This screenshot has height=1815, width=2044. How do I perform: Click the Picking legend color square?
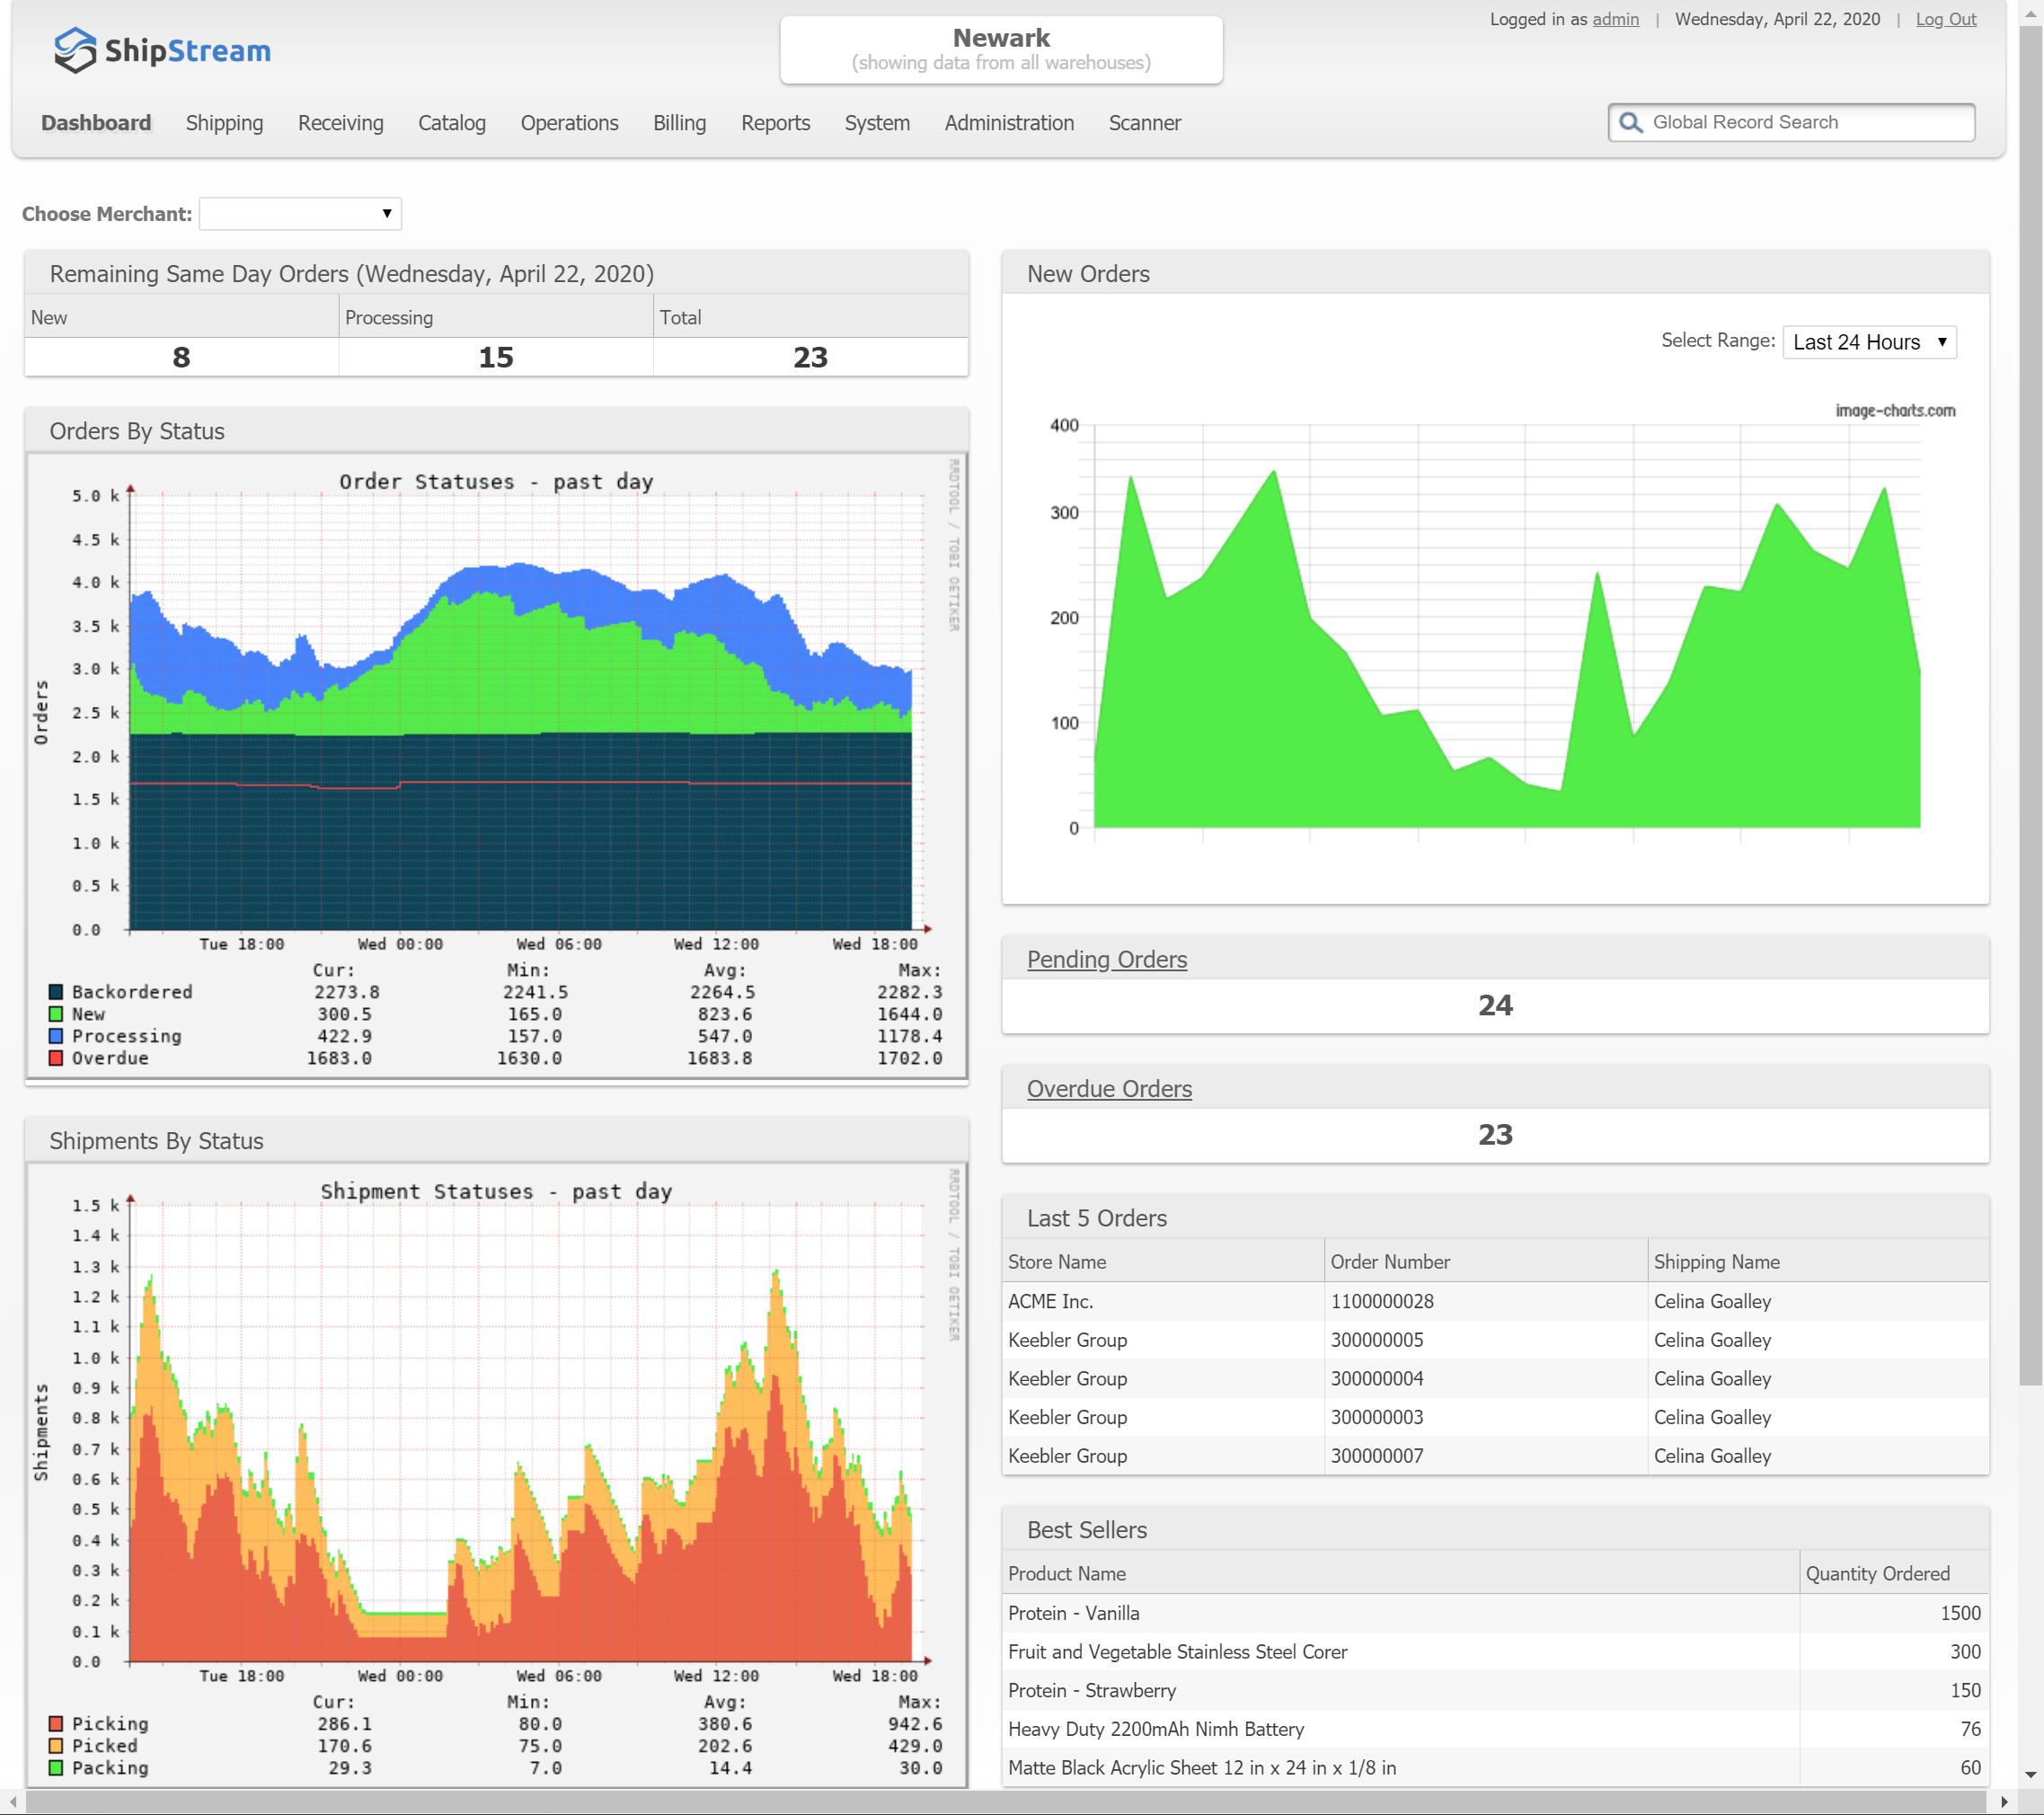point(56,1723)
